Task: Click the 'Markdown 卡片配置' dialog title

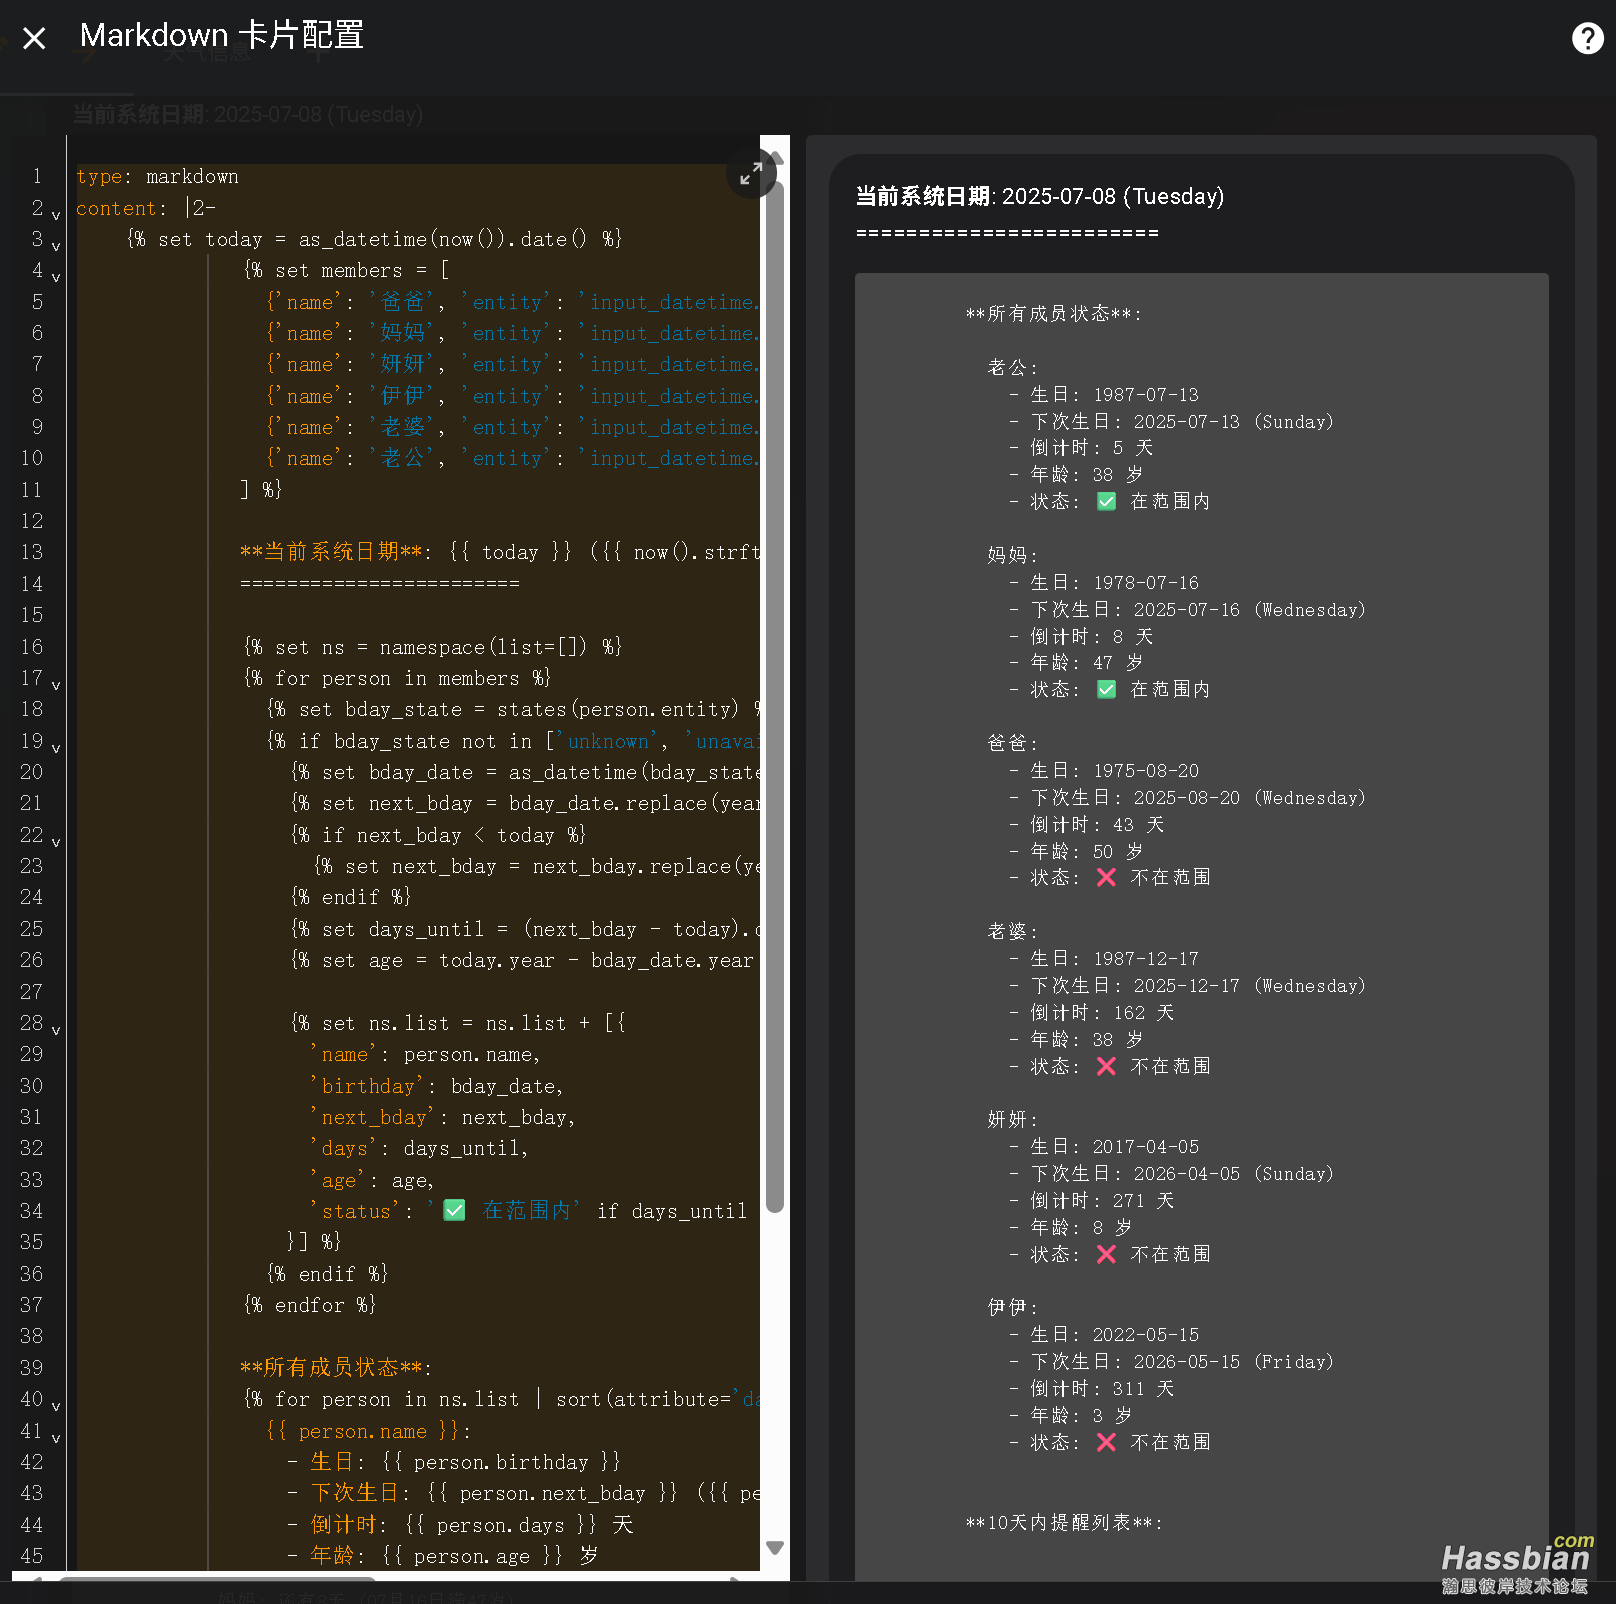Action: [x=222, y=35]
